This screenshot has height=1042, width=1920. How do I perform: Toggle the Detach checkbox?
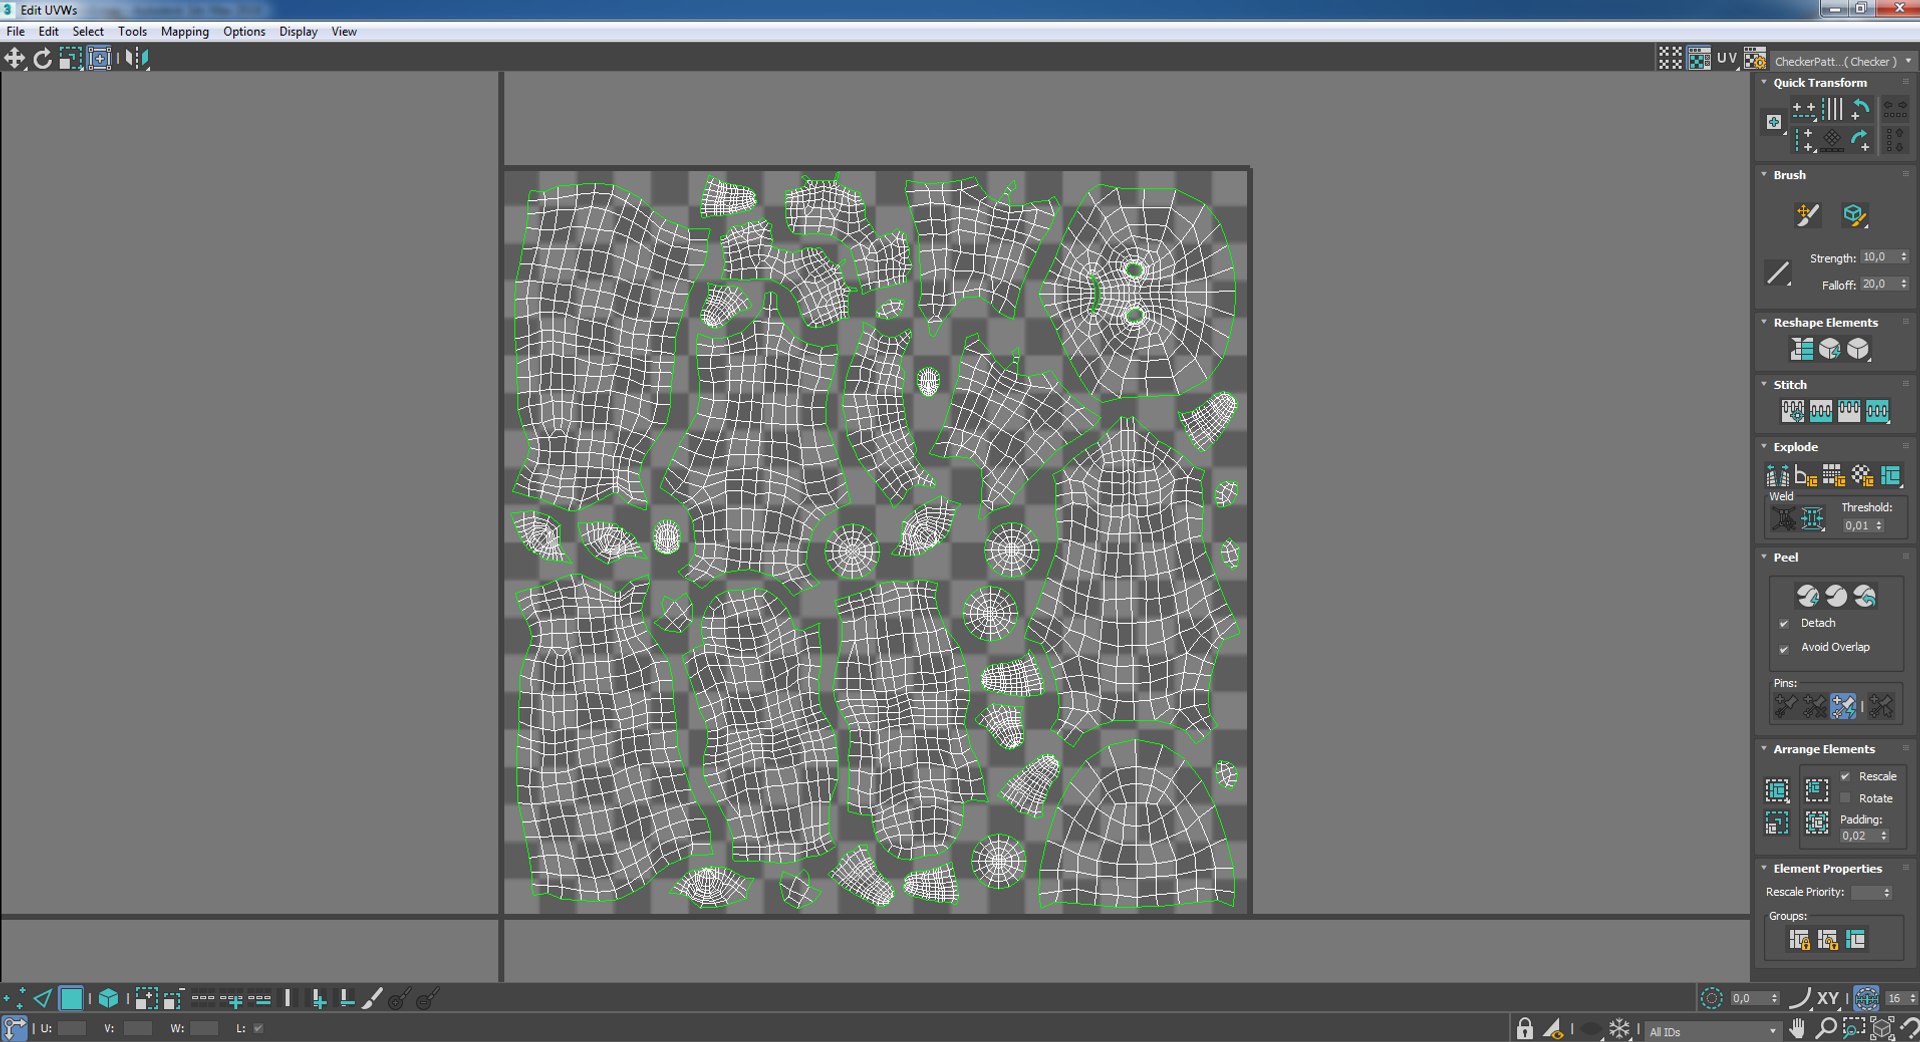pyautogui.click(x=1784, y=623)
